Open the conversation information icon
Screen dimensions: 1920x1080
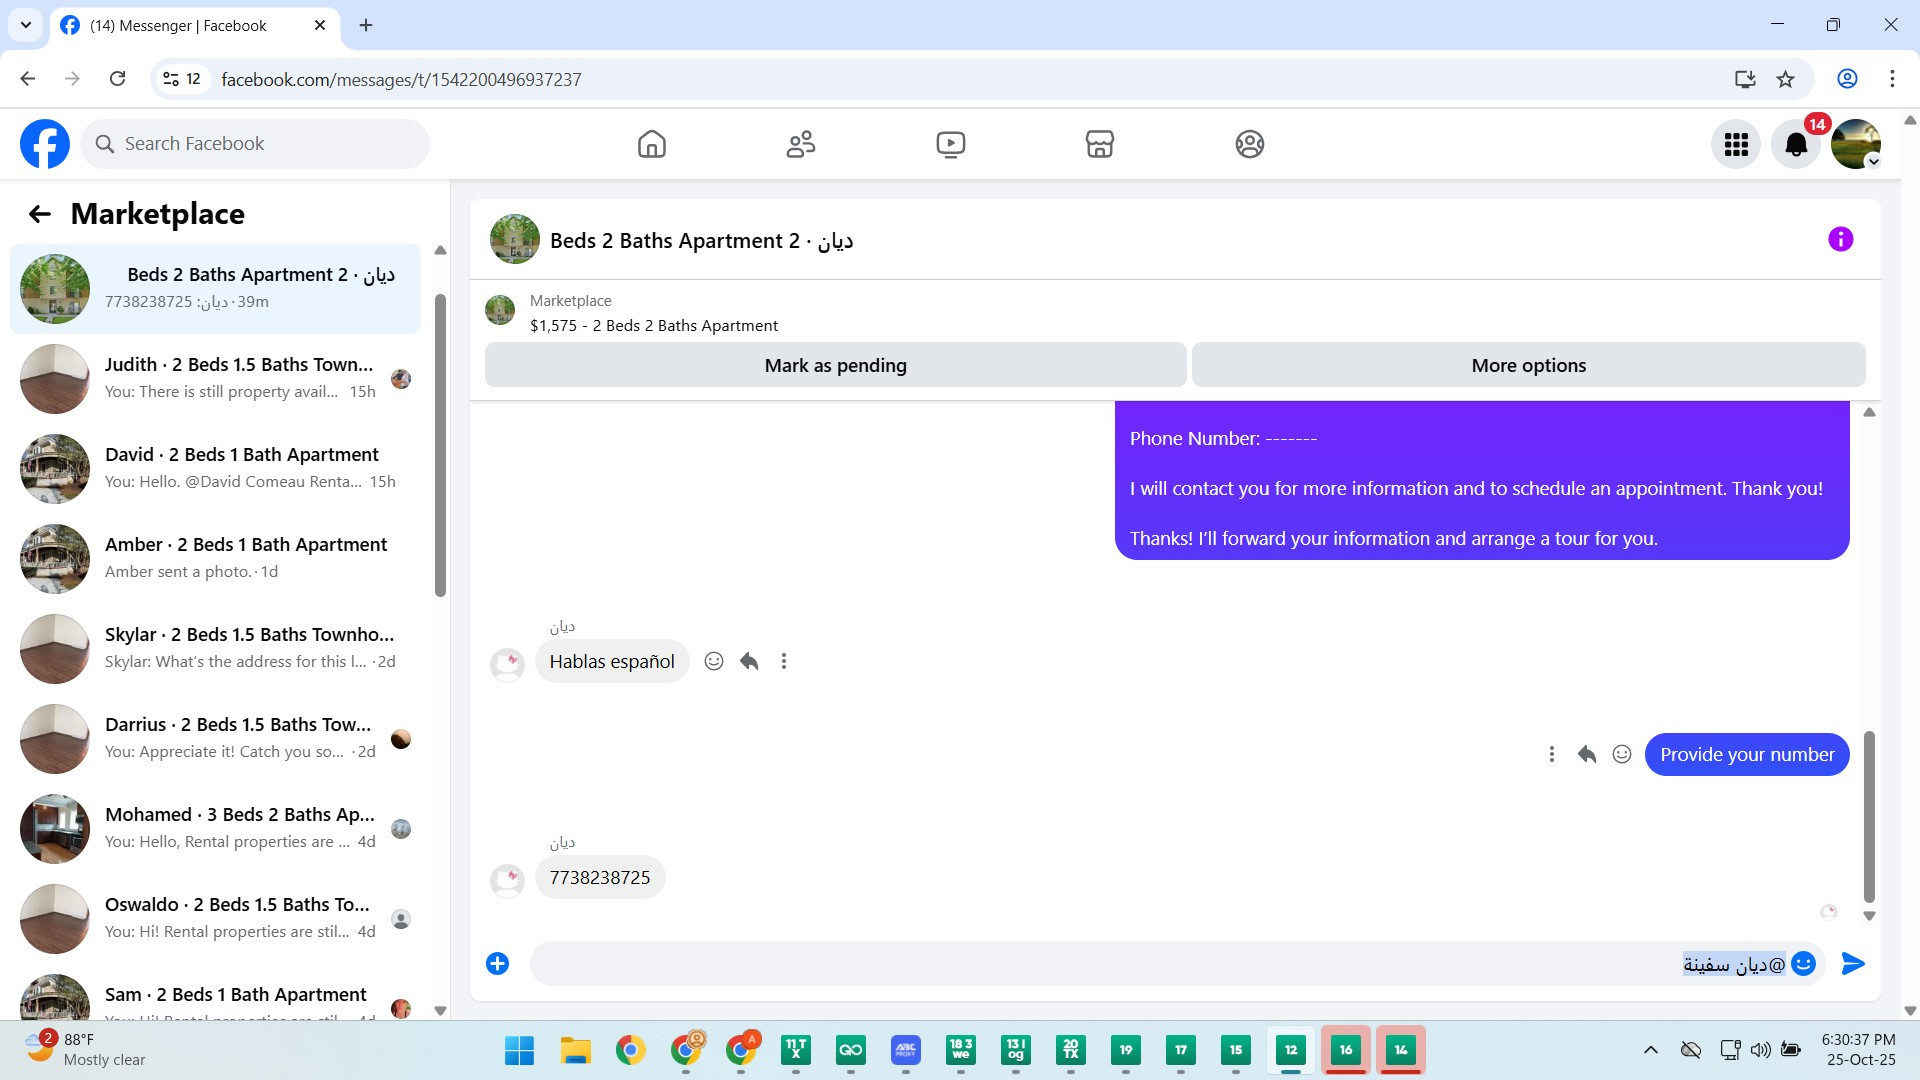pyautogui.click(x=1840, y=239)
